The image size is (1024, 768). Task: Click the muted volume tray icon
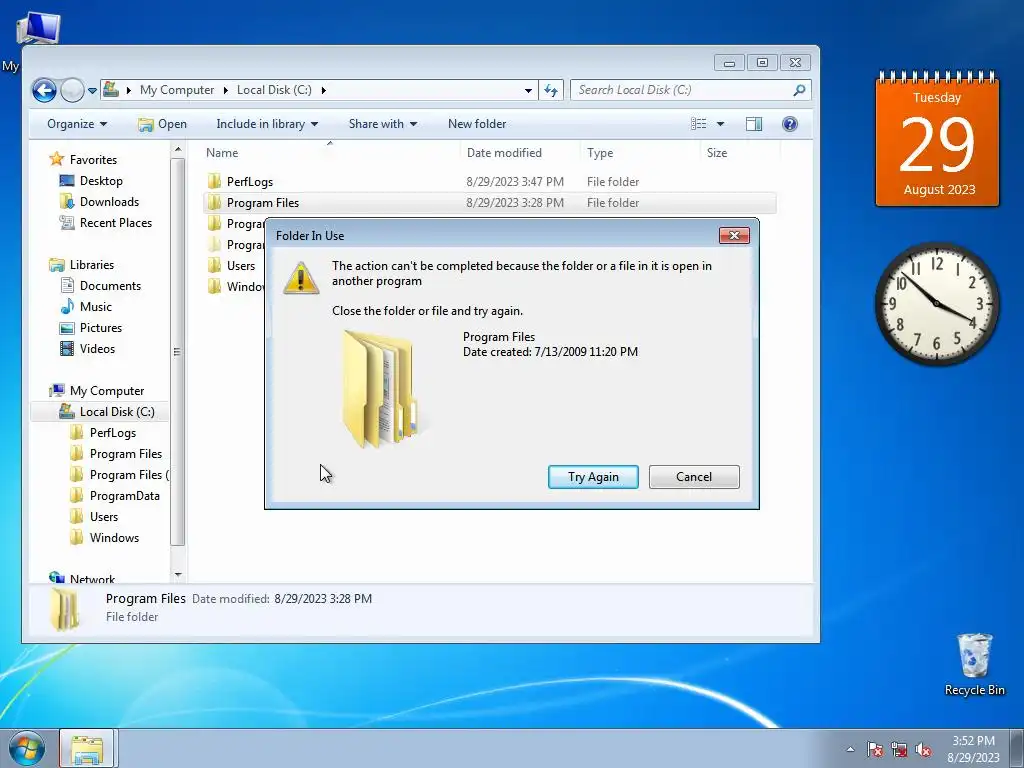tap(923, 749)
